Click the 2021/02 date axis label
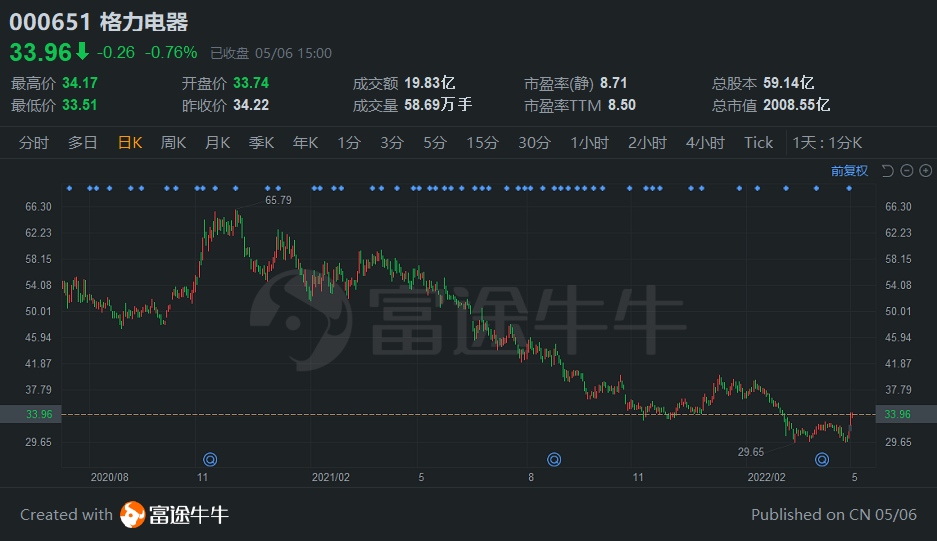This screenshot has width=937, height=541. pos(331,477)
